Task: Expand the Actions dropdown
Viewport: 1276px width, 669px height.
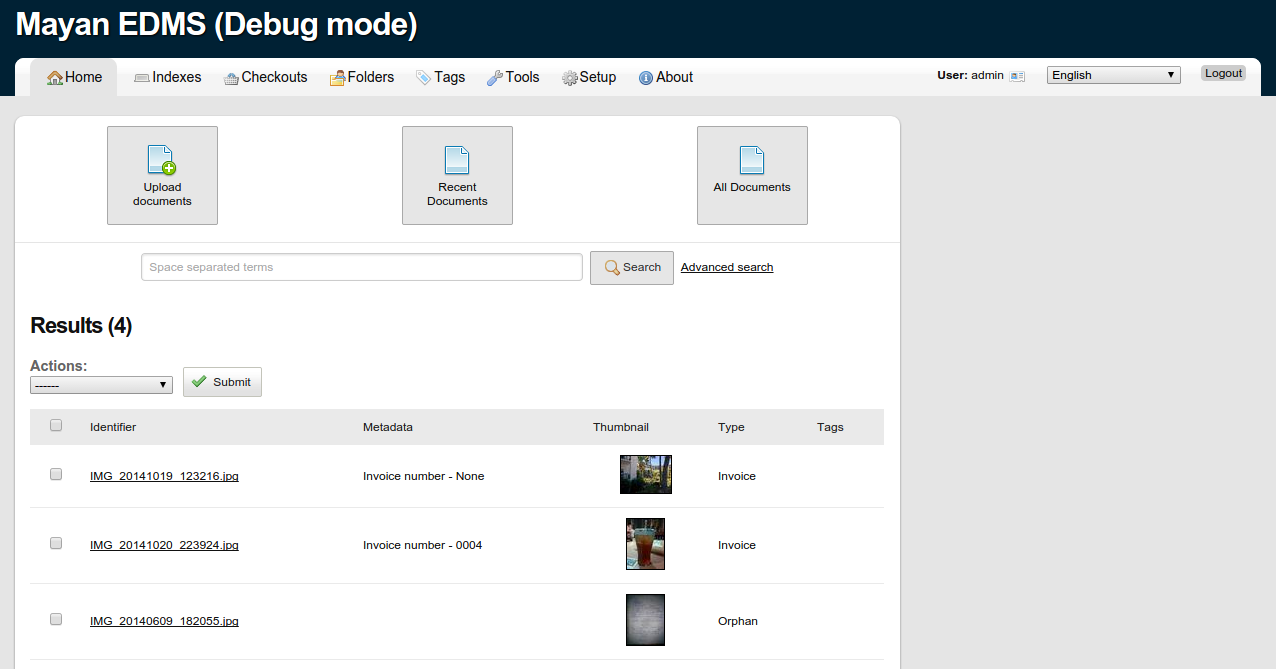Action: point(101,385)
